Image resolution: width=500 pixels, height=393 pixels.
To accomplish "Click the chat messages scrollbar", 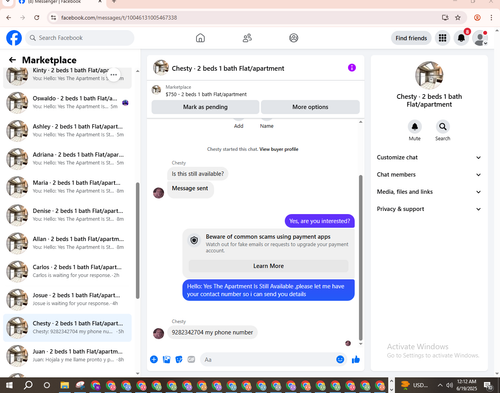I will click(360, 257).
